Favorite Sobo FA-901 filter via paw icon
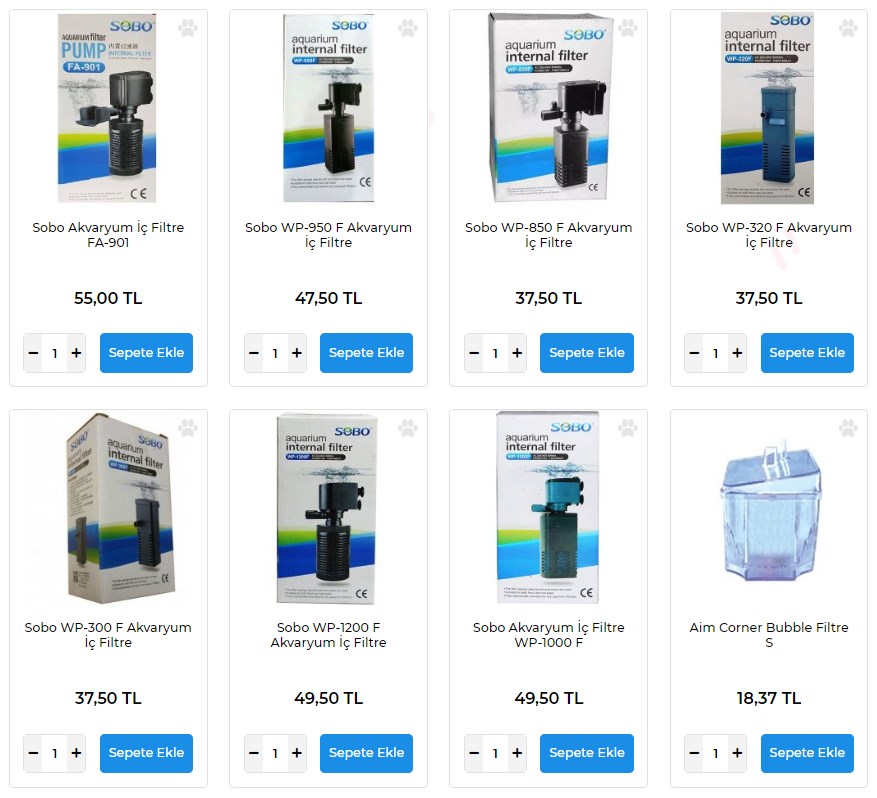This screenshot has height=798, width=877. 188,28
